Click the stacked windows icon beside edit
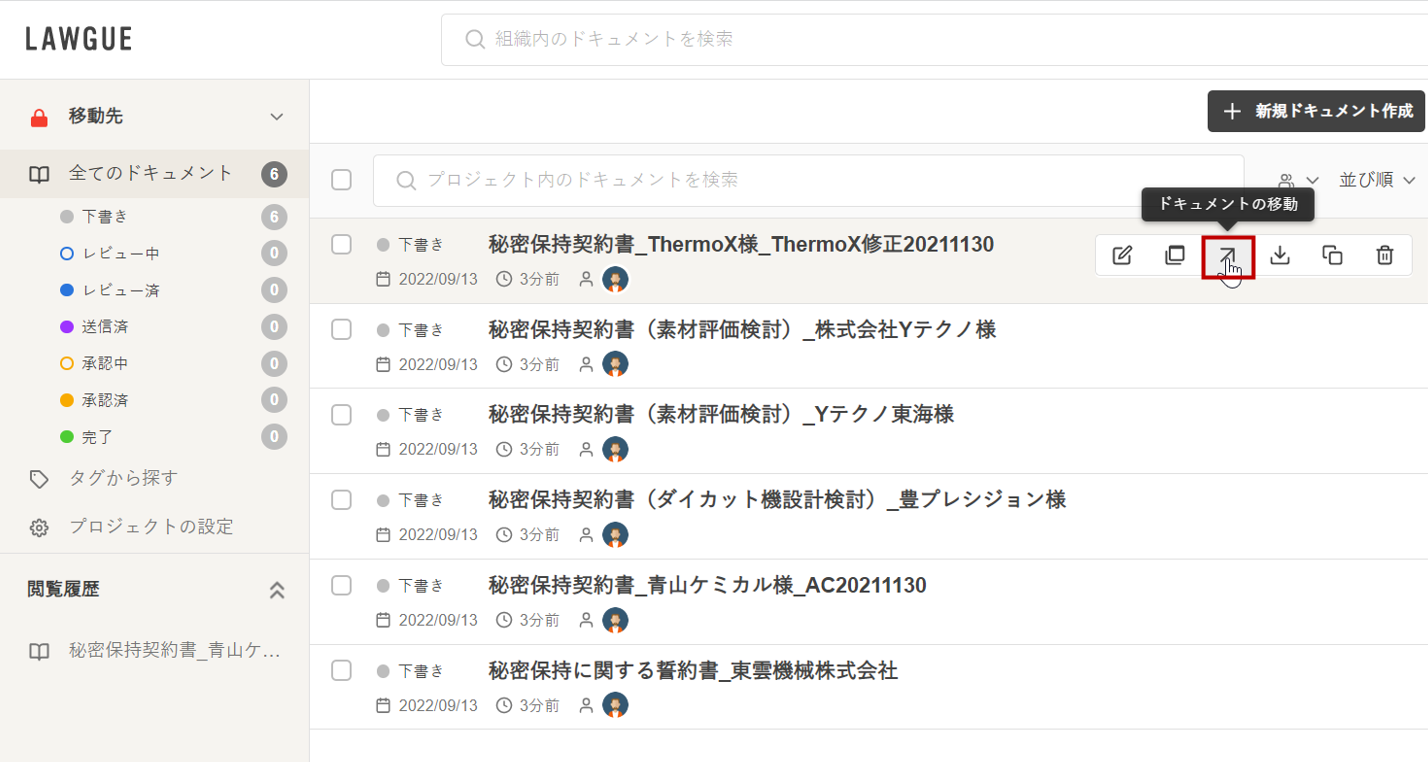This screenshot has width=1428, height=762. [1175, 255]
